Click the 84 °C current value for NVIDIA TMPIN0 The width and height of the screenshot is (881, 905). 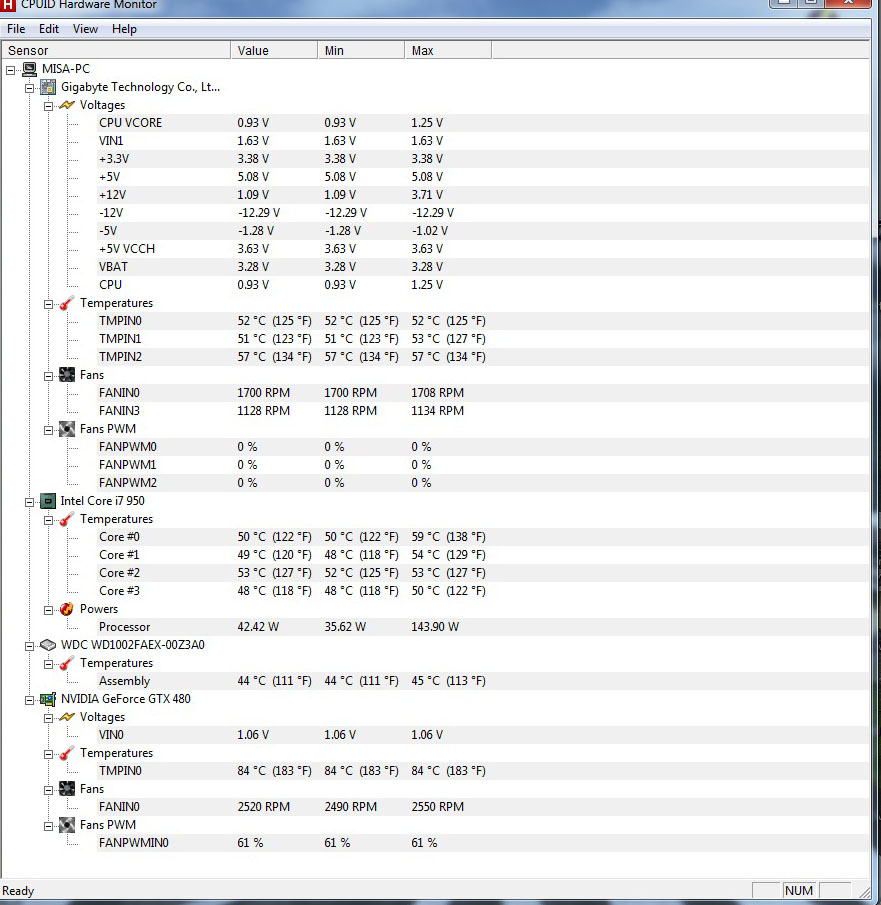point(274,771)
